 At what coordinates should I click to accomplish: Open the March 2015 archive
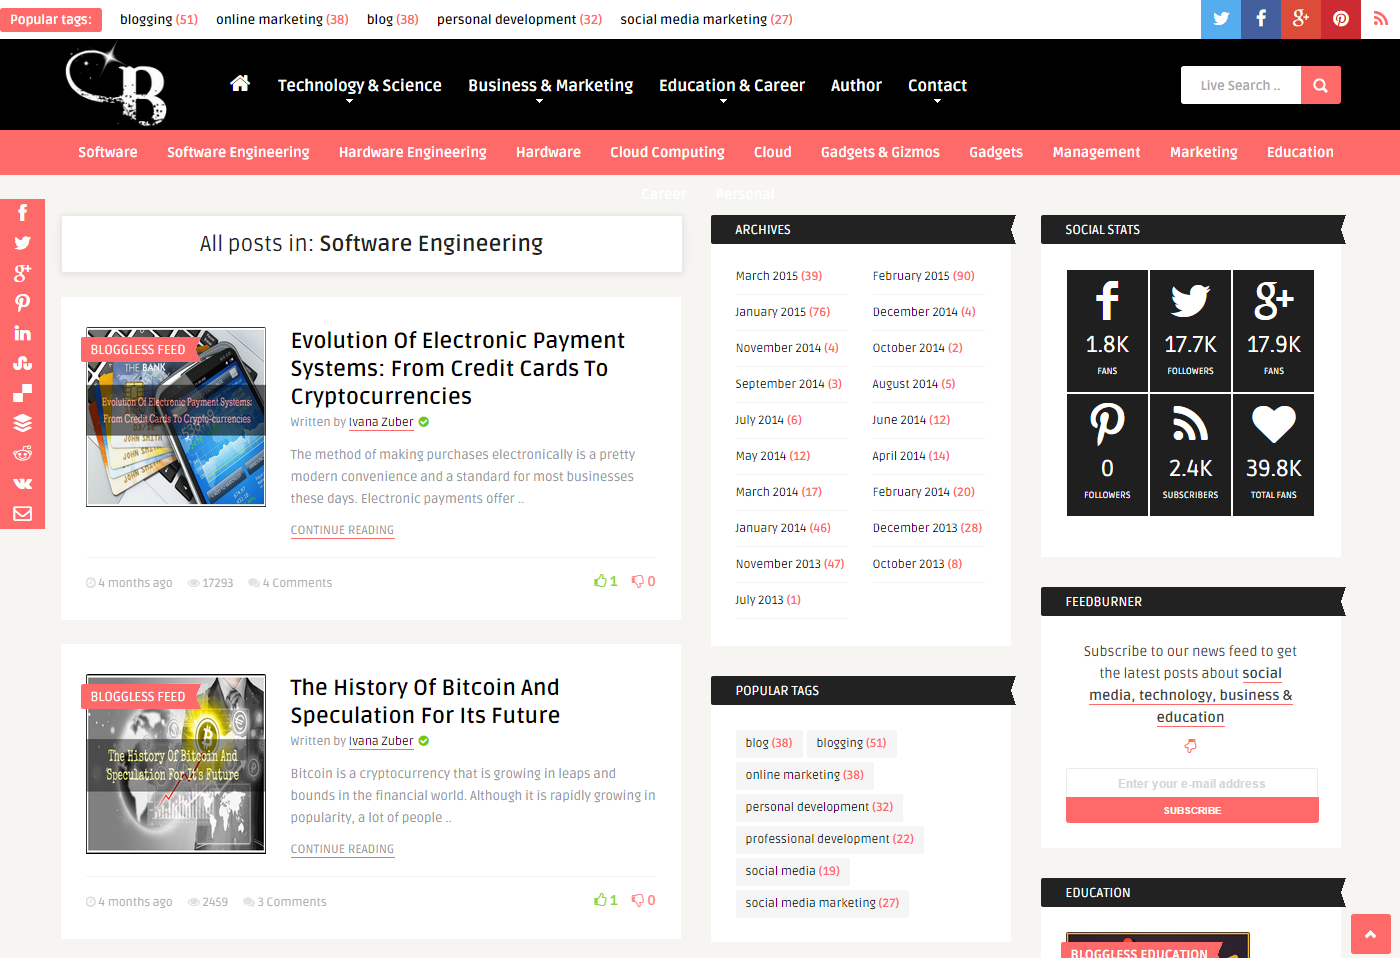pyautogui.click(x=779, y=276)
